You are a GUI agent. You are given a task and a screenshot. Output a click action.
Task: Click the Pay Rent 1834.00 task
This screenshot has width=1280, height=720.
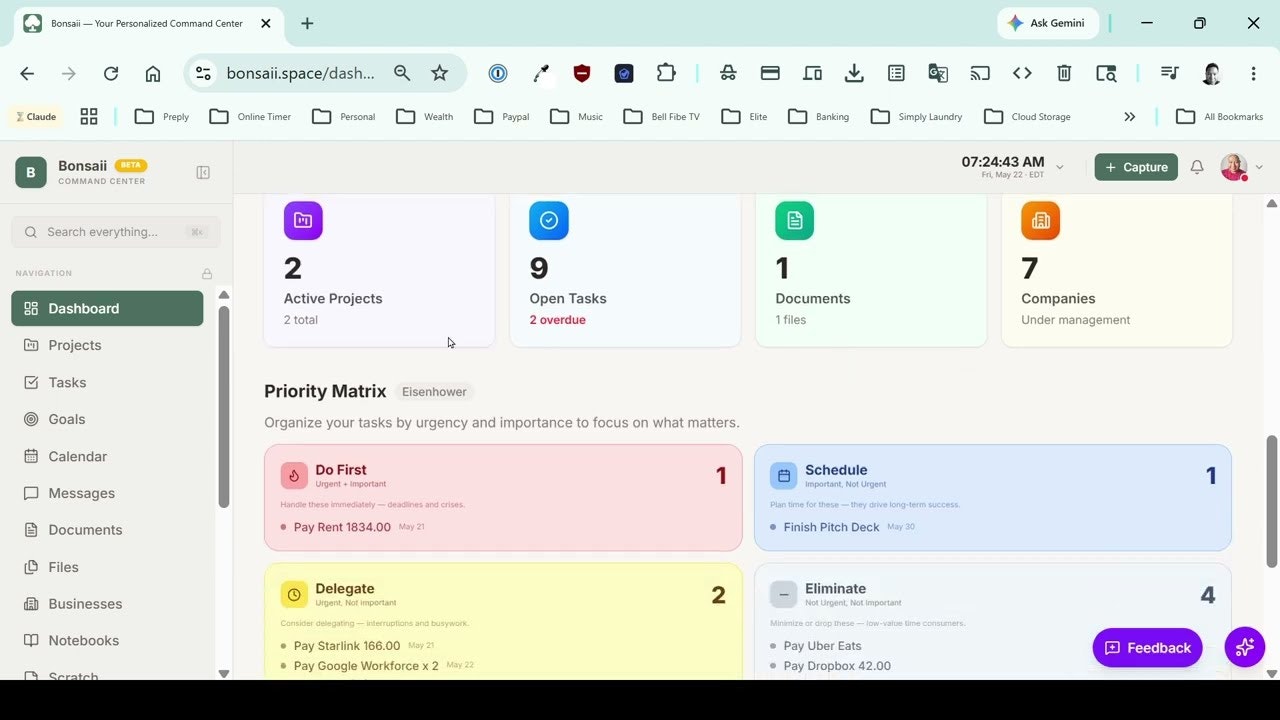342,527
